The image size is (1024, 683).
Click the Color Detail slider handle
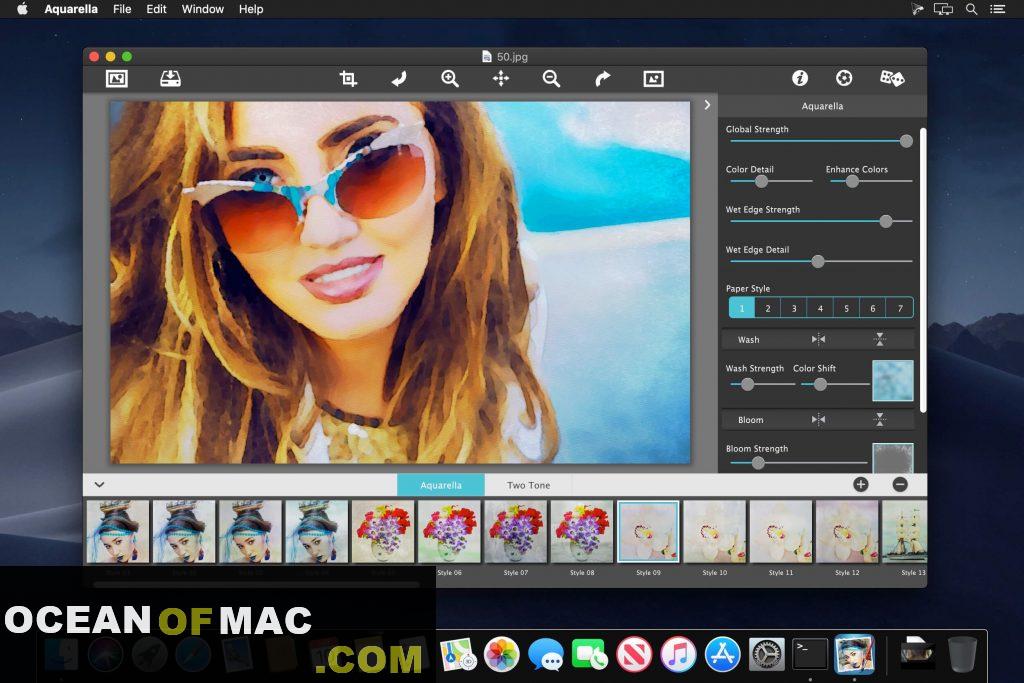(761, 182)
